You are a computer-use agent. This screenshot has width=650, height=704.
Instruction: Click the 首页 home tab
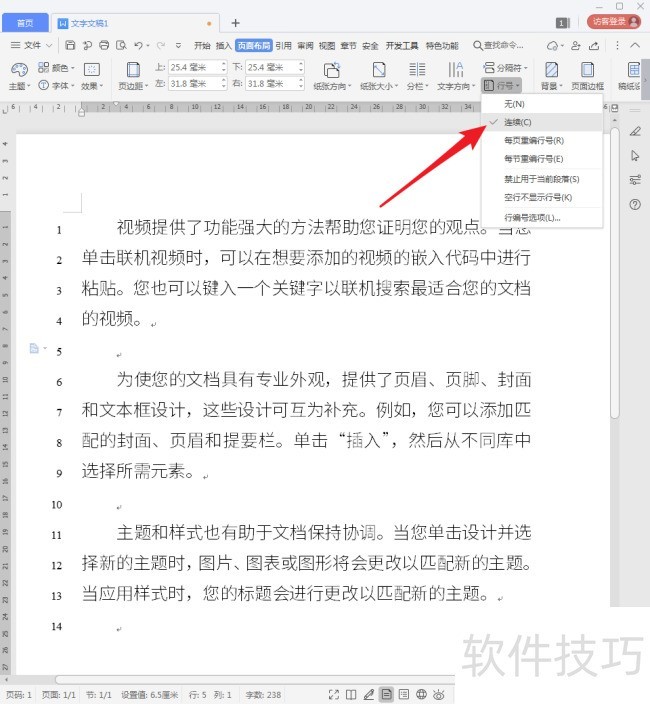point(25,22)
